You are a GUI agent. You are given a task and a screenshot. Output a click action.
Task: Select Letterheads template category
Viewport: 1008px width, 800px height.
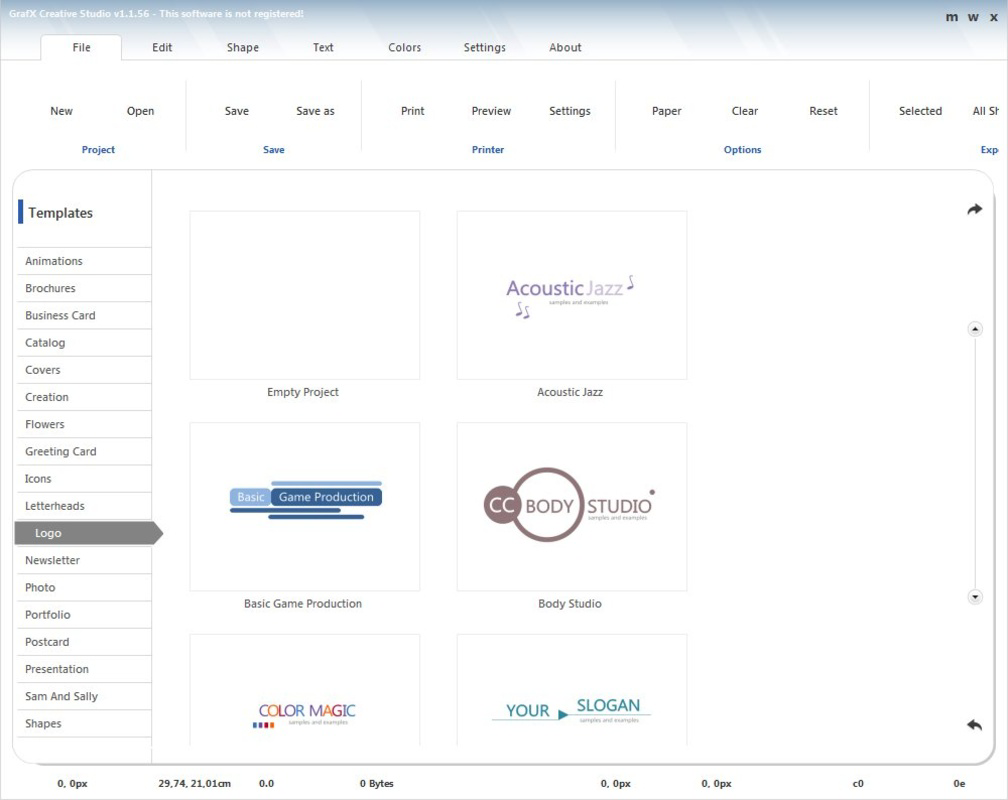coord(84,506)
